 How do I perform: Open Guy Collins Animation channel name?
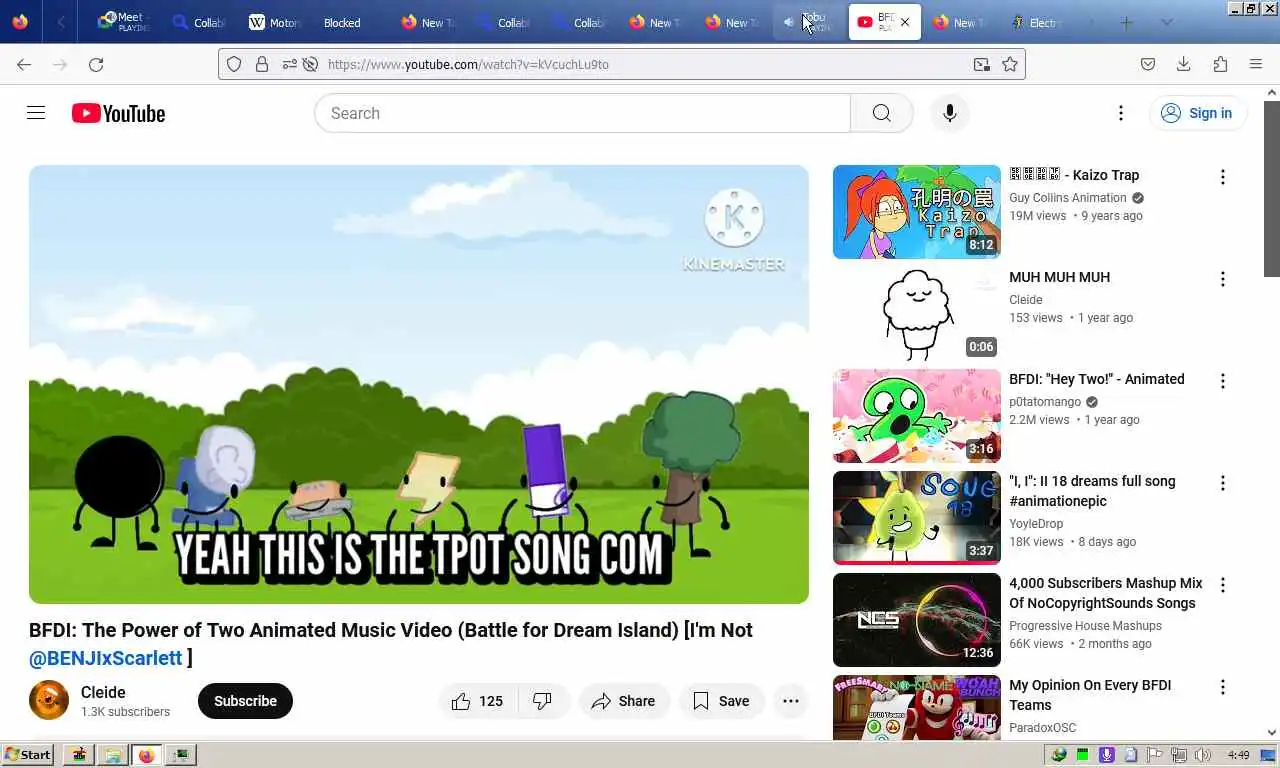1068,198
